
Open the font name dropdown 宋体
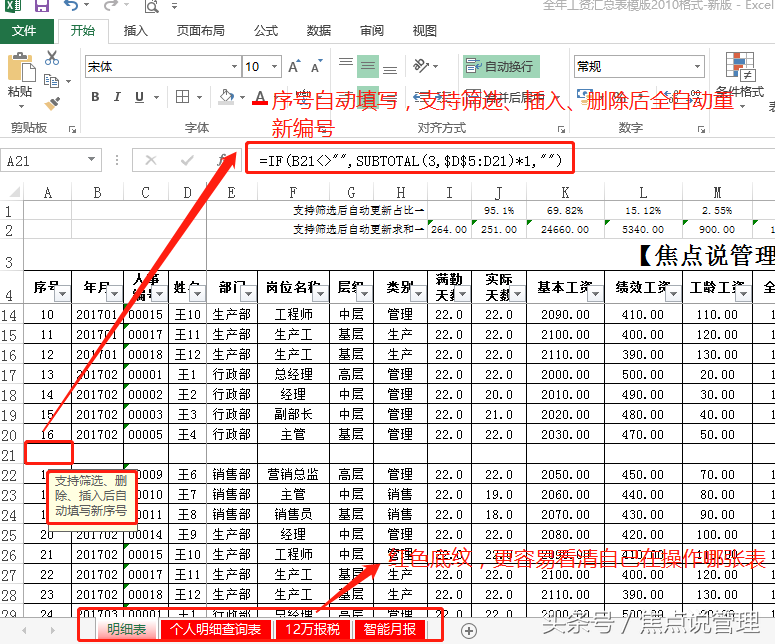234,67
